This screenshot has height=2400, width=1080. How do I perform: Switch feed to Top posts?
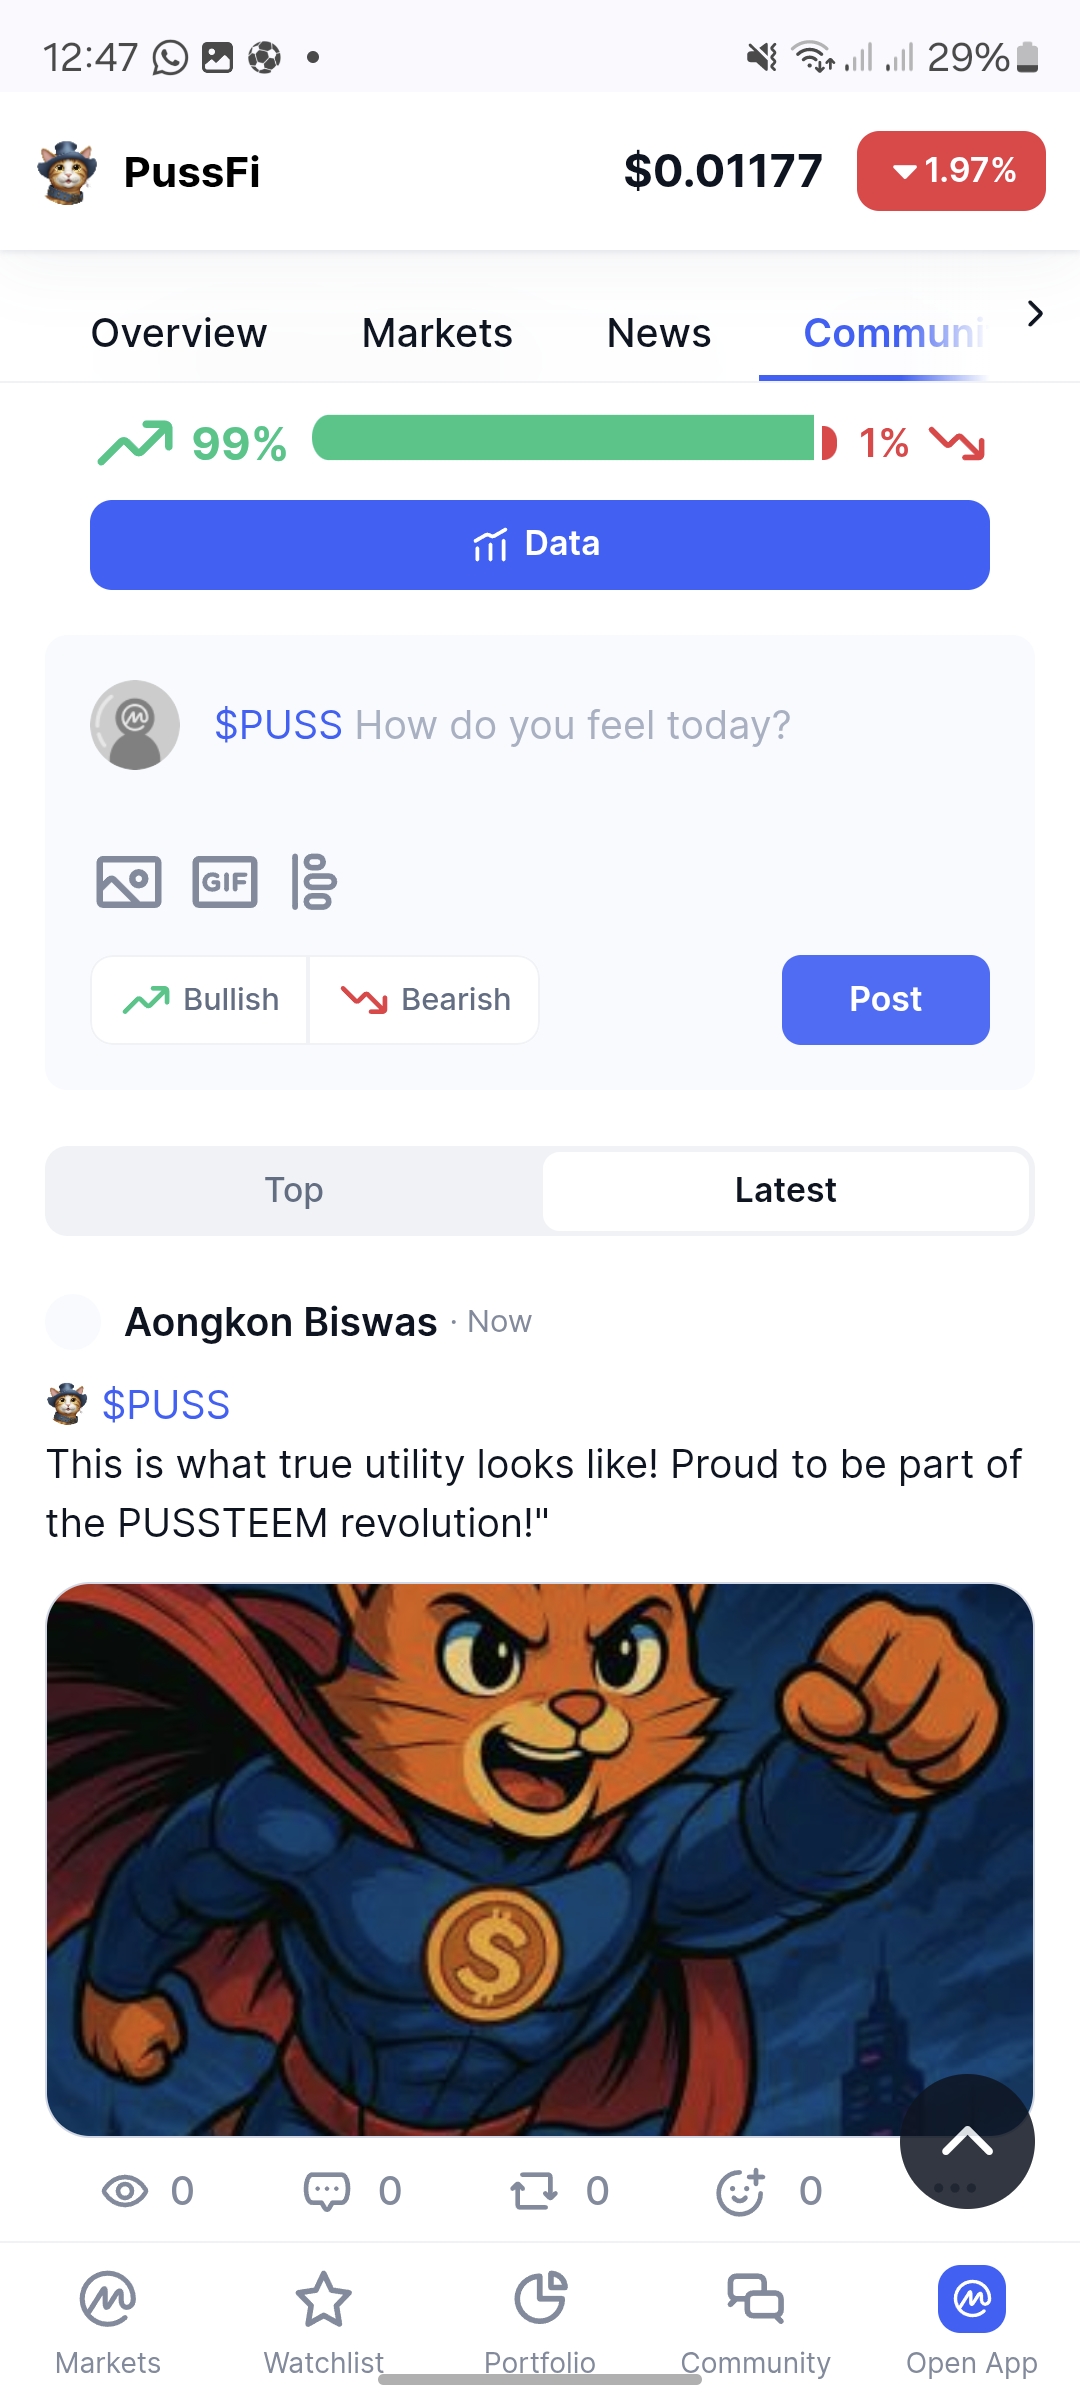point(294,1190)
